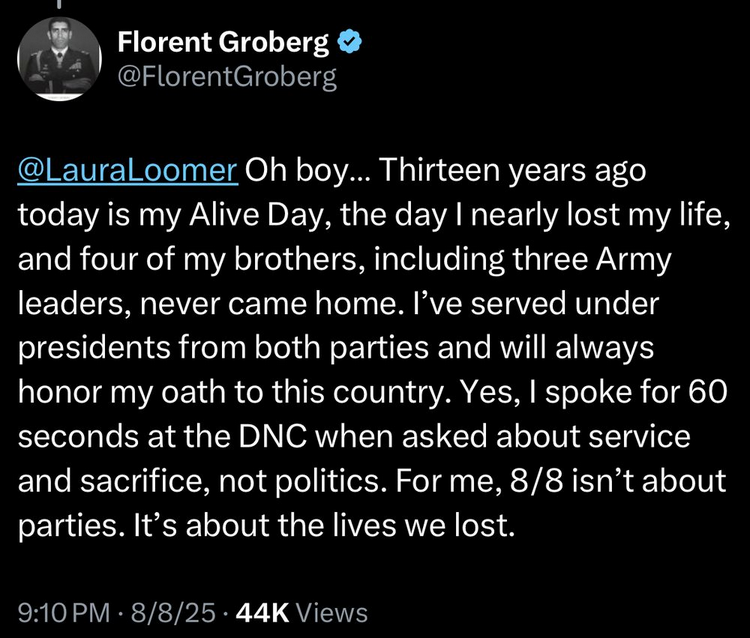Click the thread connector line above avatar
Screen dimensions: 750x638
pyautogui.click(x=59, y=4)
